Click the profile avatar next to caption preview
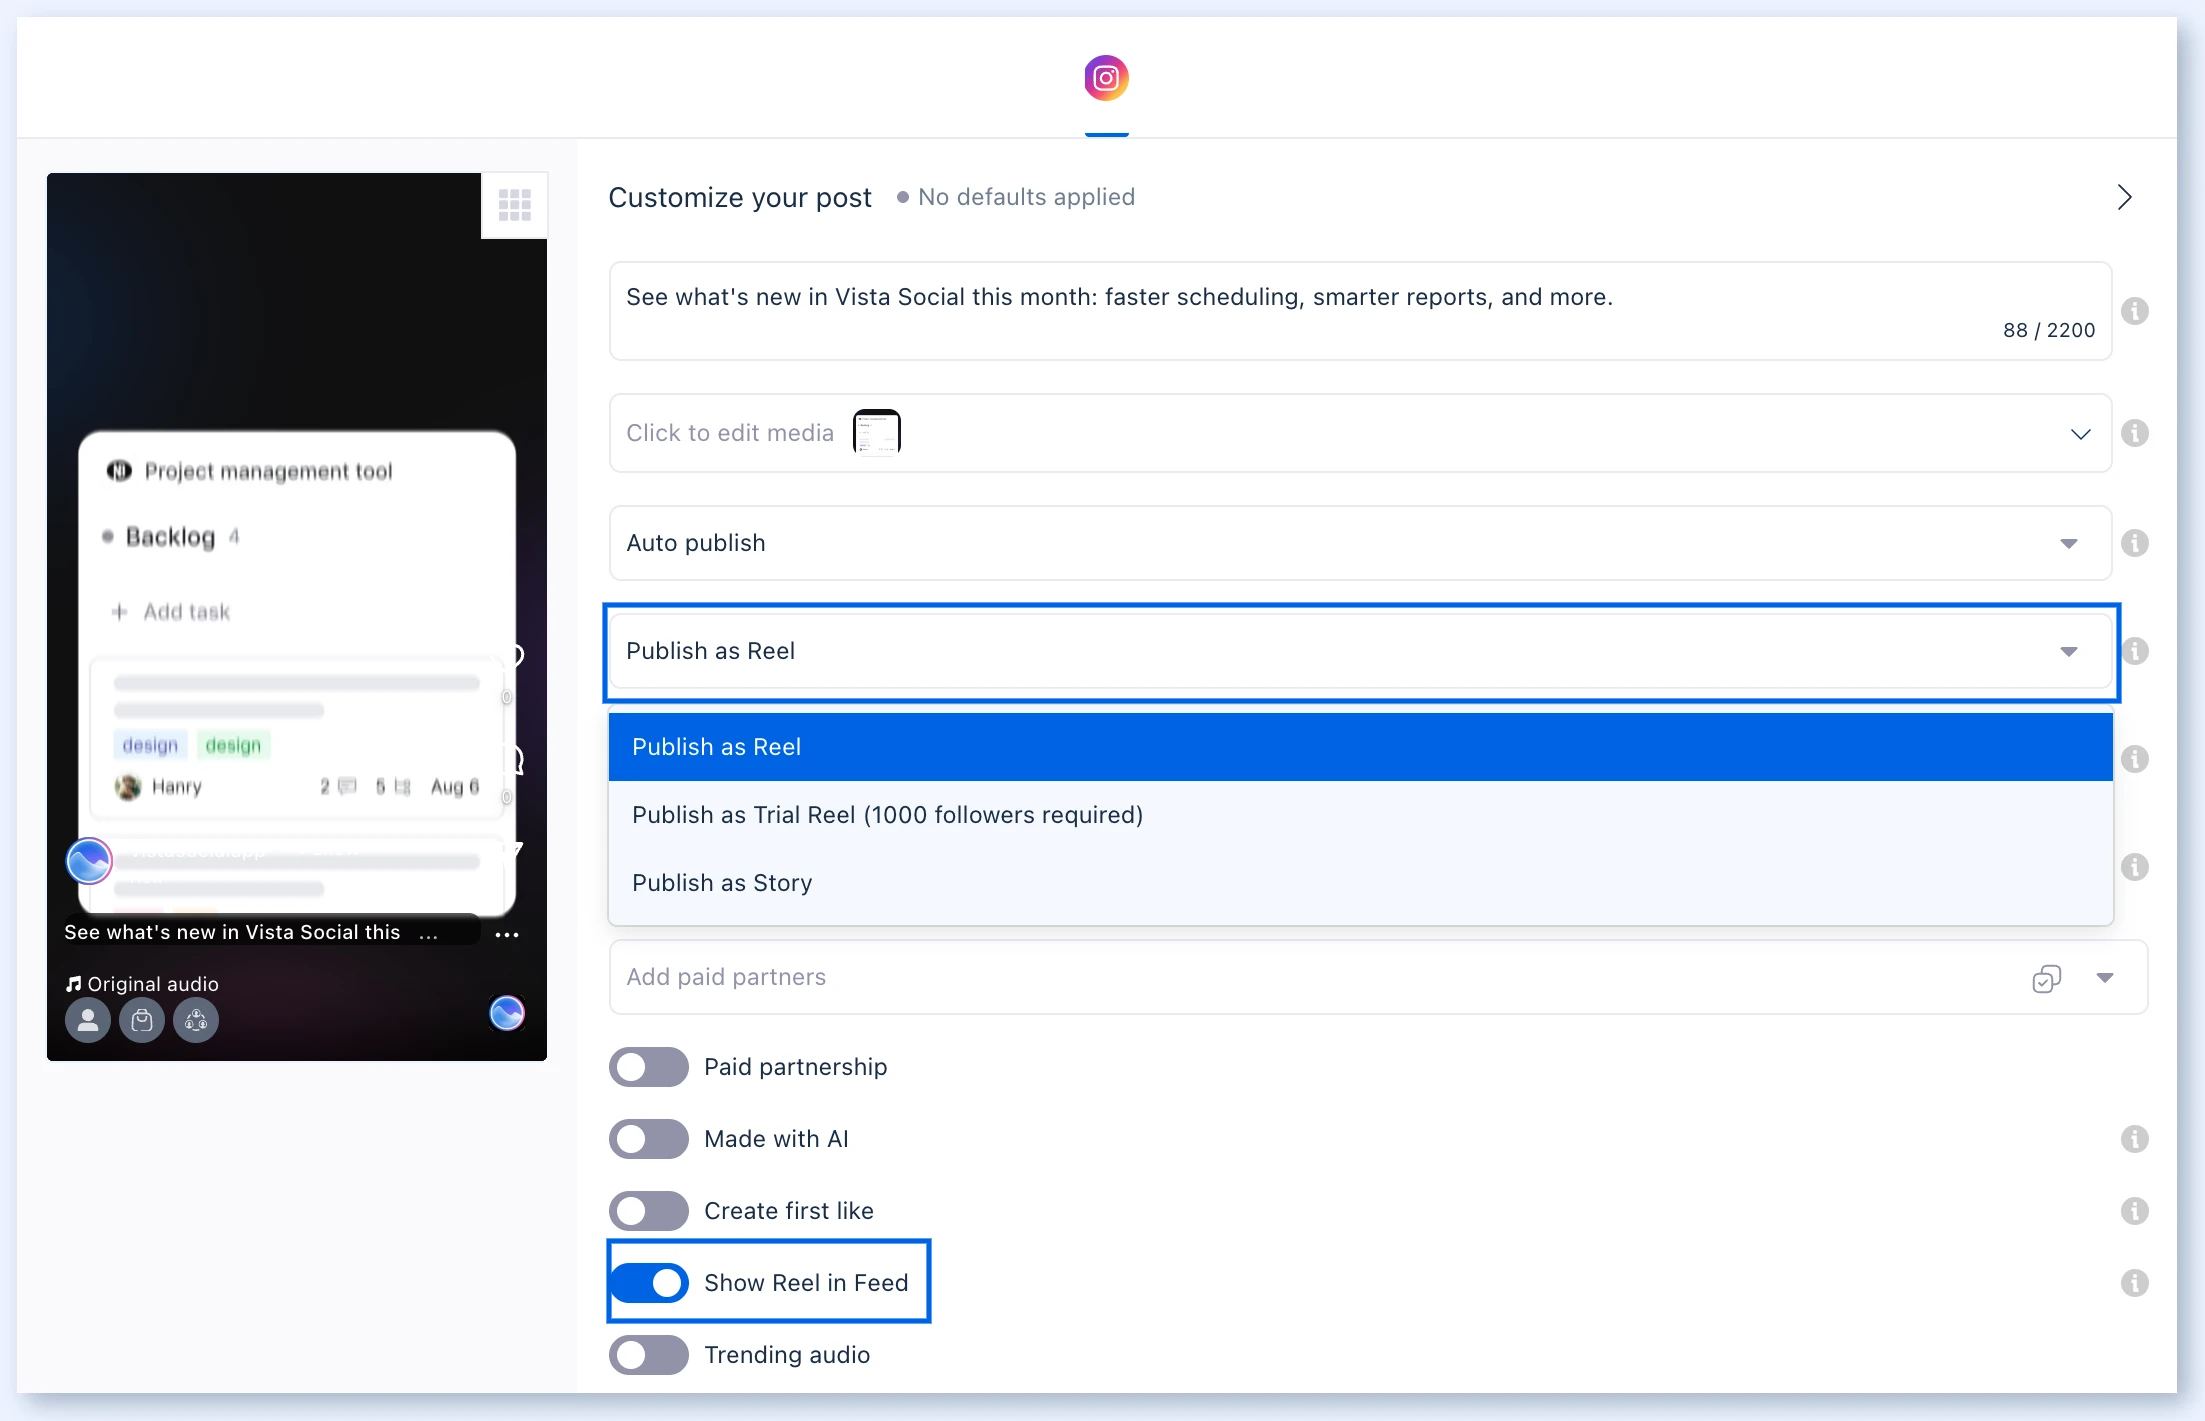The image size is (2205, 1421). [89, 861]
